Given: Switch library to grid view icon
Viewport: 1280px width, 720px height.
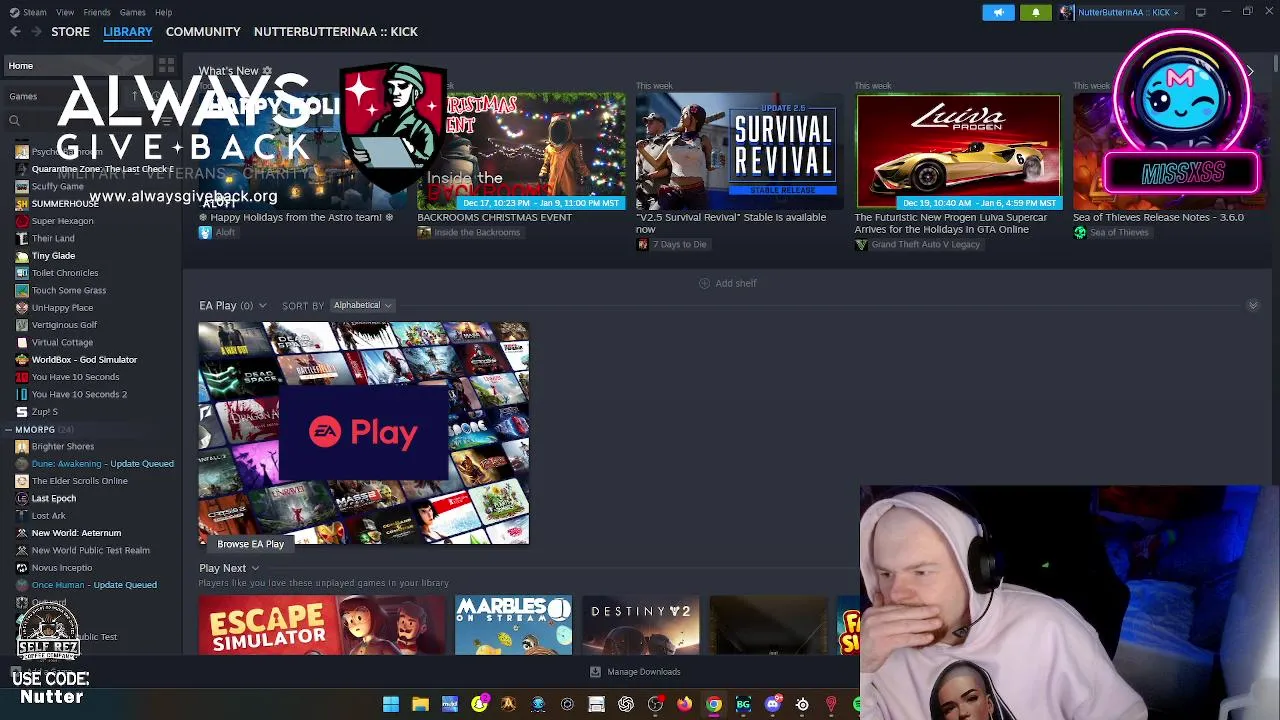Looking at the screenshot, I should click(166, 66).
